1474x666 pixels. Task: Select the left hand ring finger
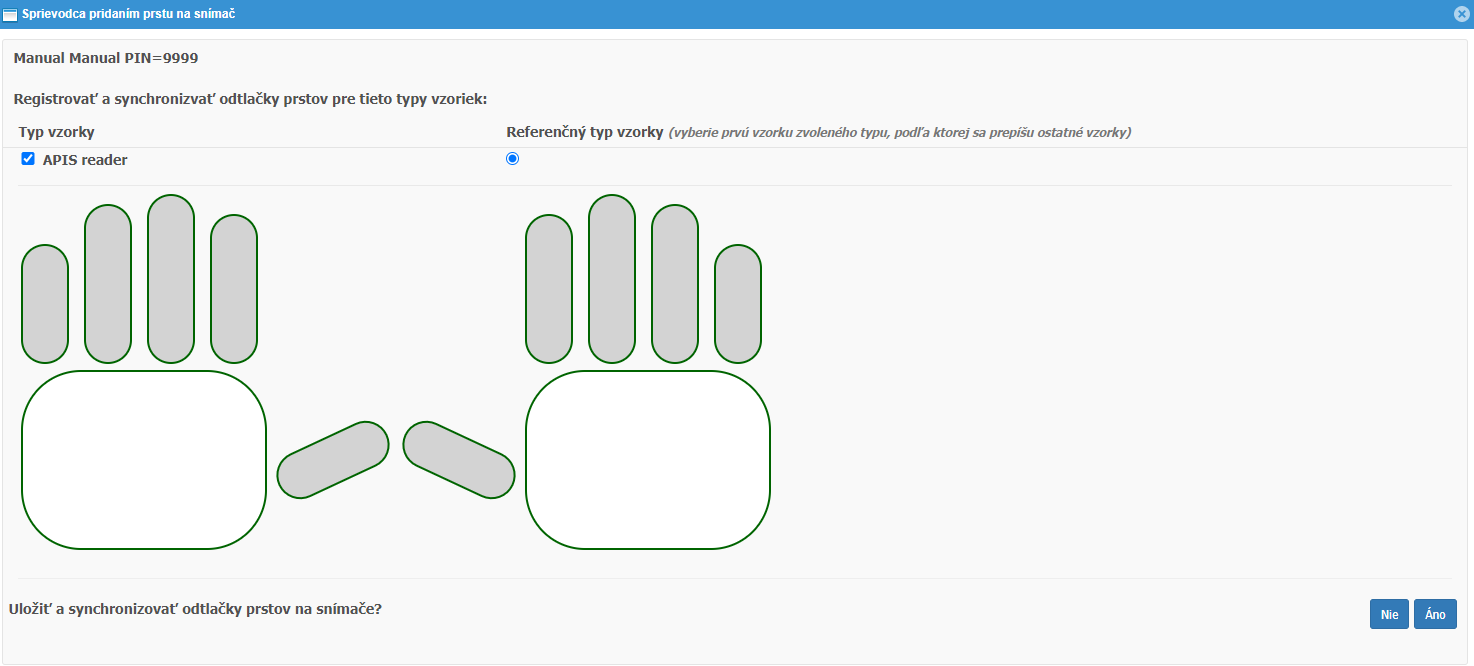108,283
